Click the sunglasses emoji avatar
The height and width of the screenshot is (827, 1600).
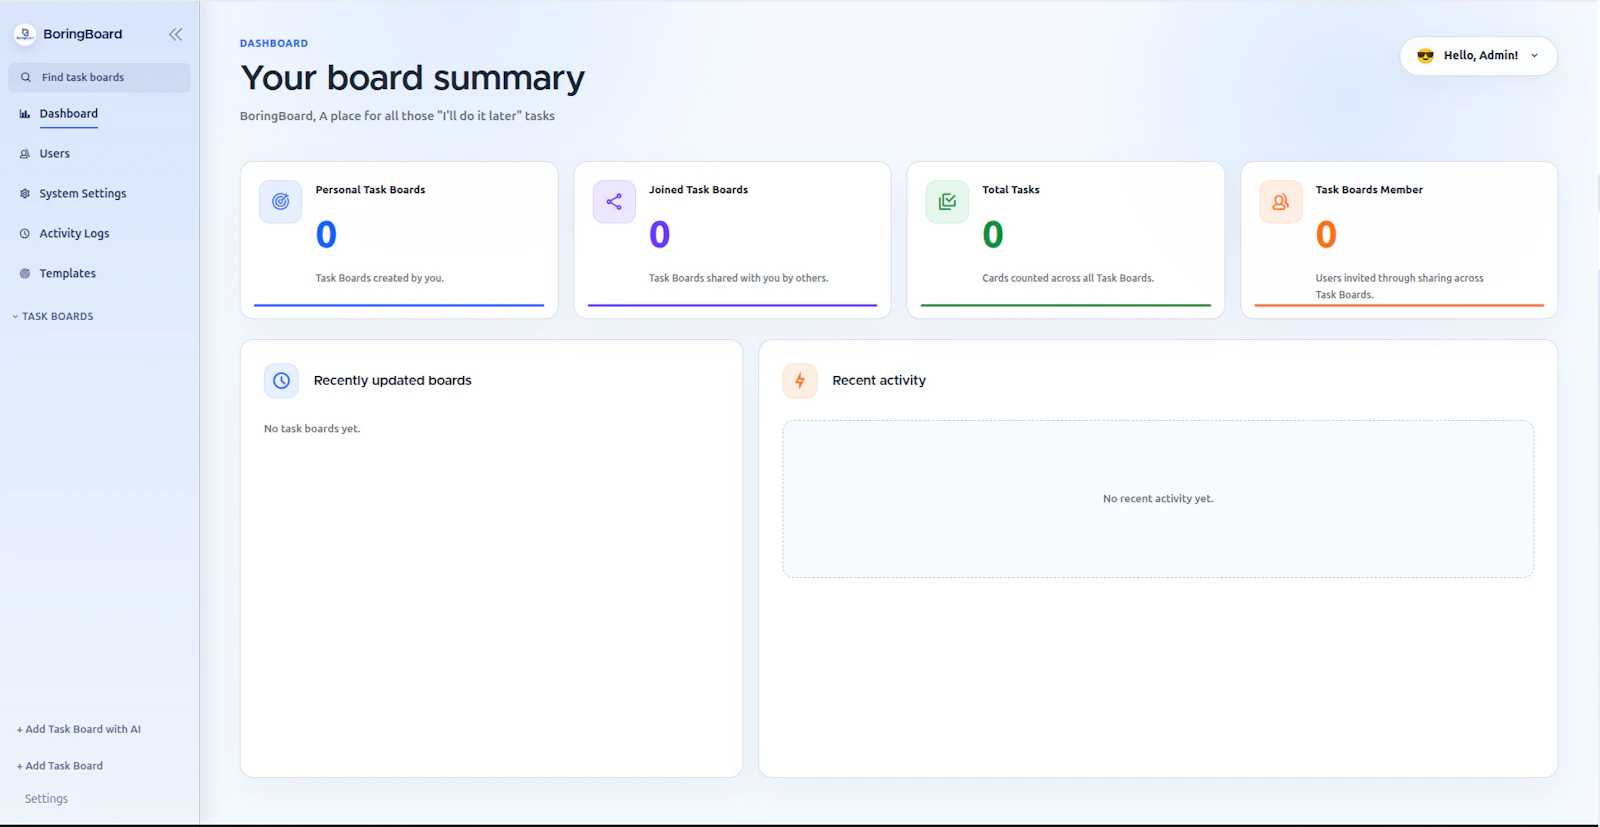click(1426, 56)
